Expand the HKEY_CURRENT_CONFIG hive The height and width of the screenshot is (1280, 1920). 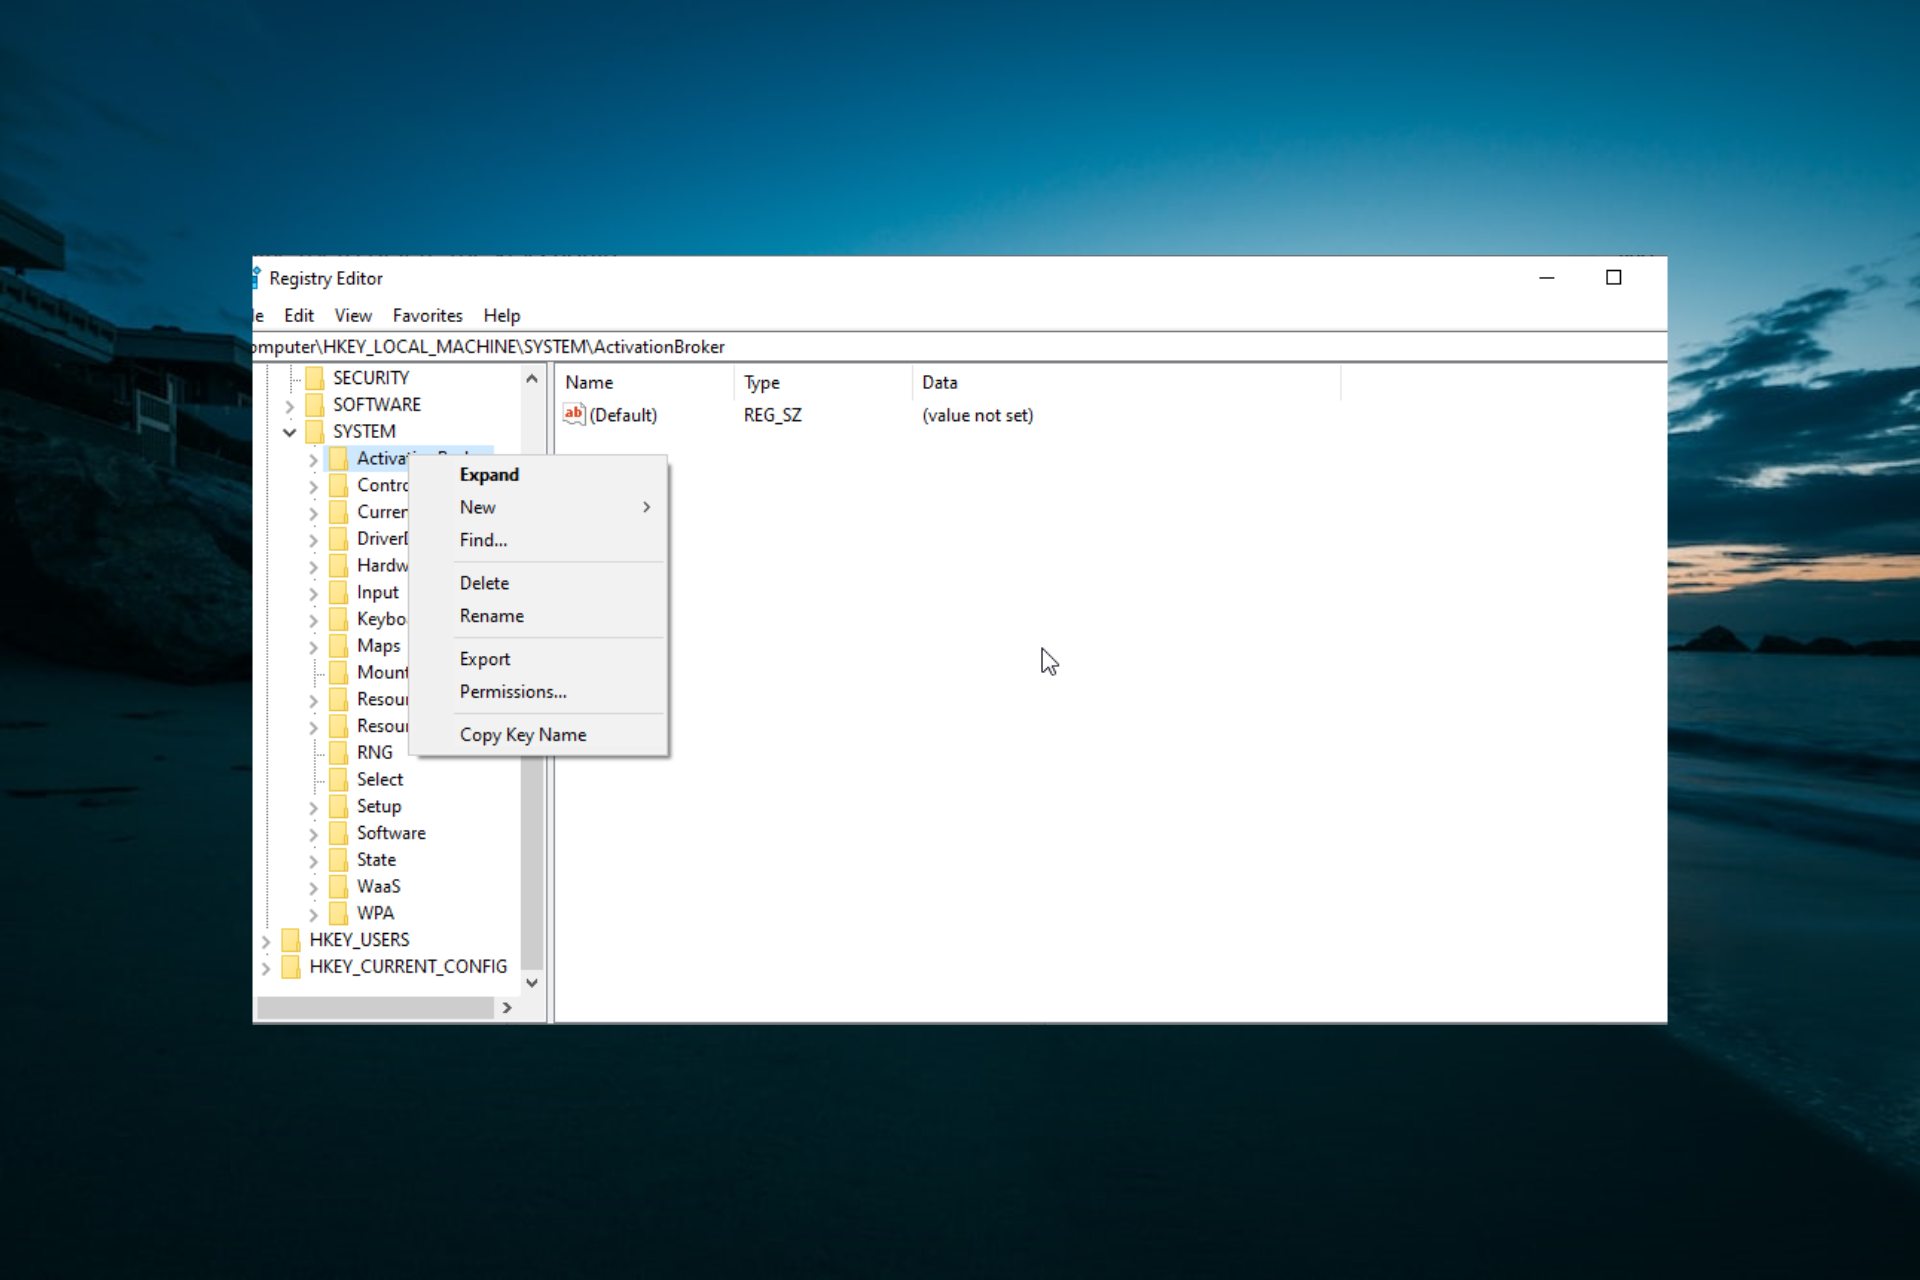click(266, 968)
